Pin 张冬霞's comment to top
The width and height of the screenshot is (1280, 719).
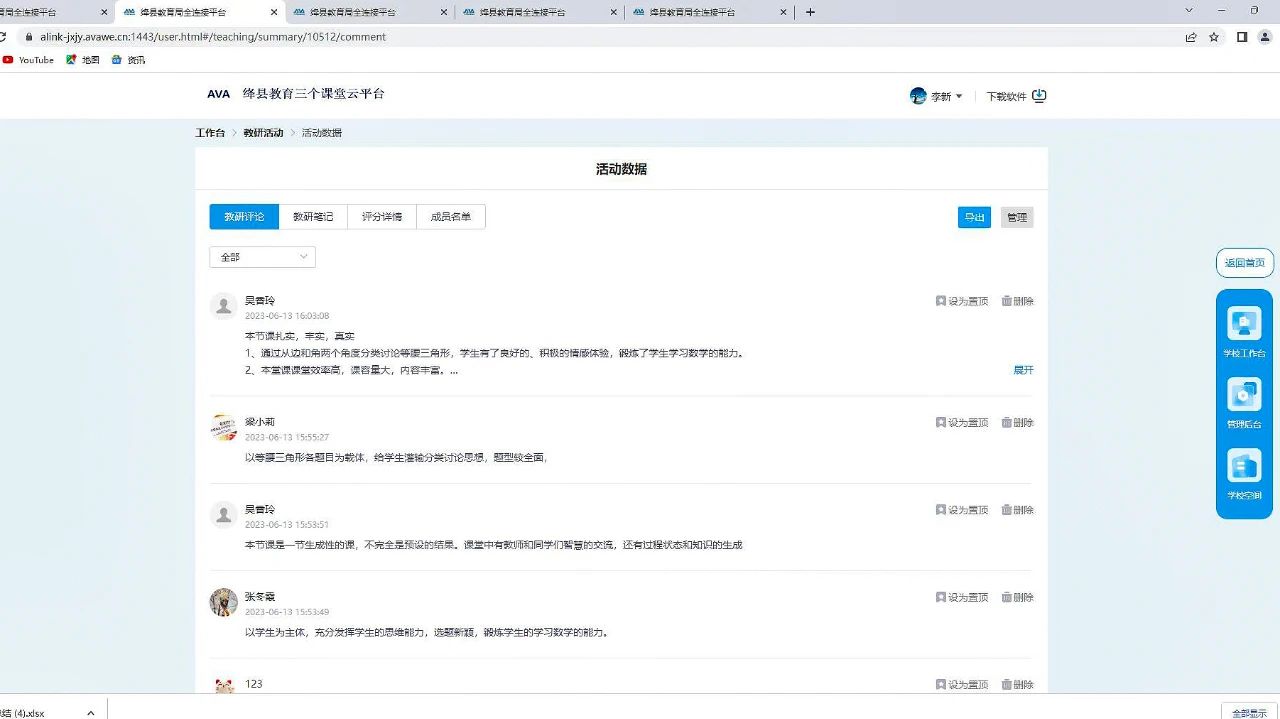[x=962, y=597]
